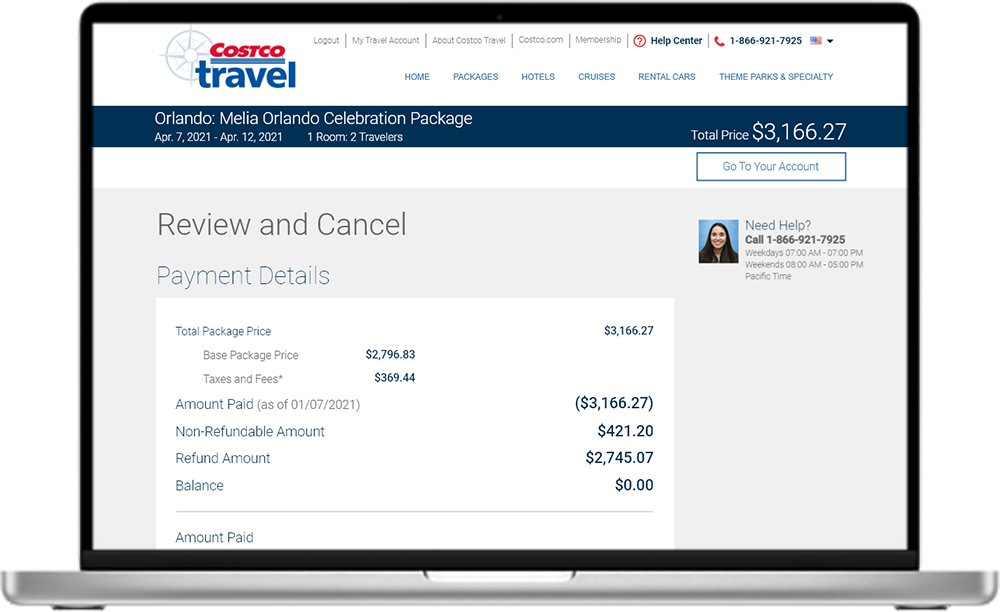Click the Weekdays 07:00 AM - 07:00 PM hours
1000x612 pixels.
(x=804, y=253)
